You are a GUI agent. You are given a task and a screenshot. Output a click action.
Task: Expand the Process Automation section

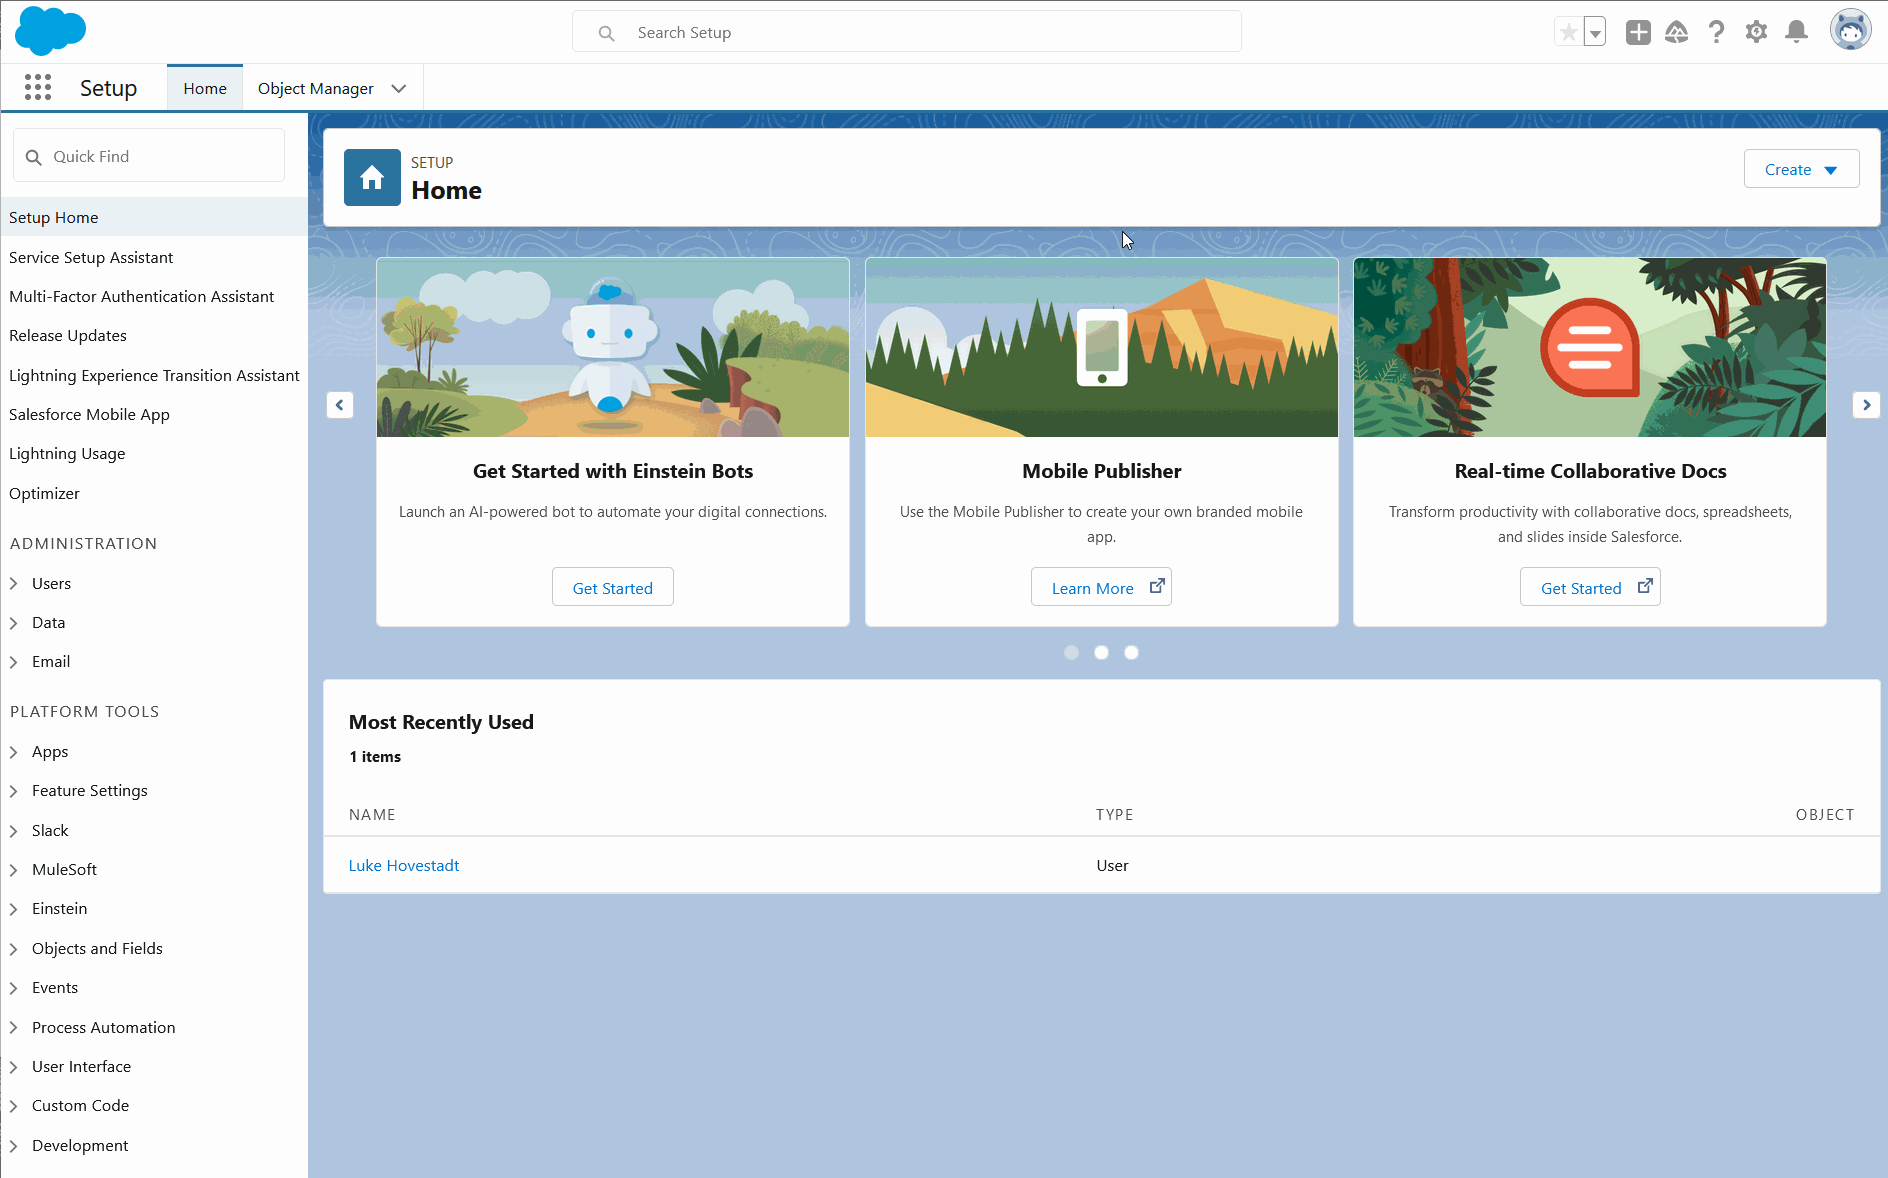pos(14,1028)
